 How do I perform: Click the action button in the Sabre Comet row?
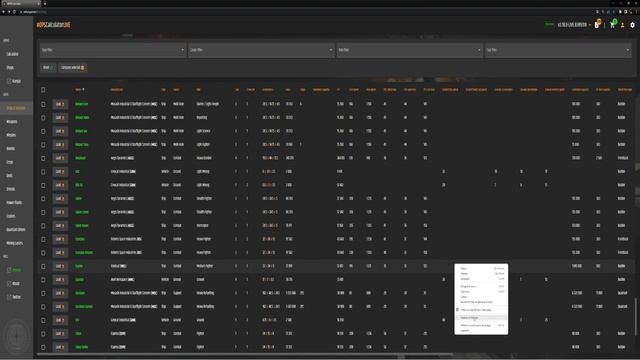[x=60, y=212]
